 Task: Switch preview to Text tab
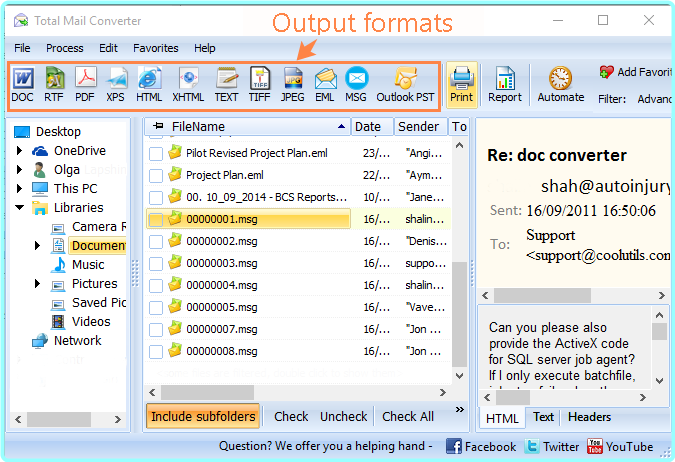pos(543,417)
